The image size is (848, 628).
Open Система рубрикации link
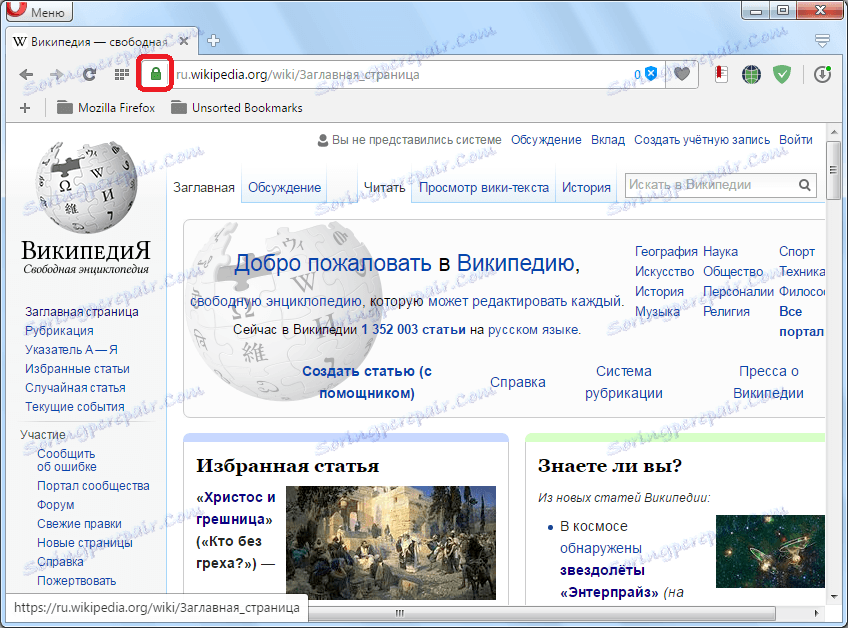pyautogui.click(x=624, y=382)
